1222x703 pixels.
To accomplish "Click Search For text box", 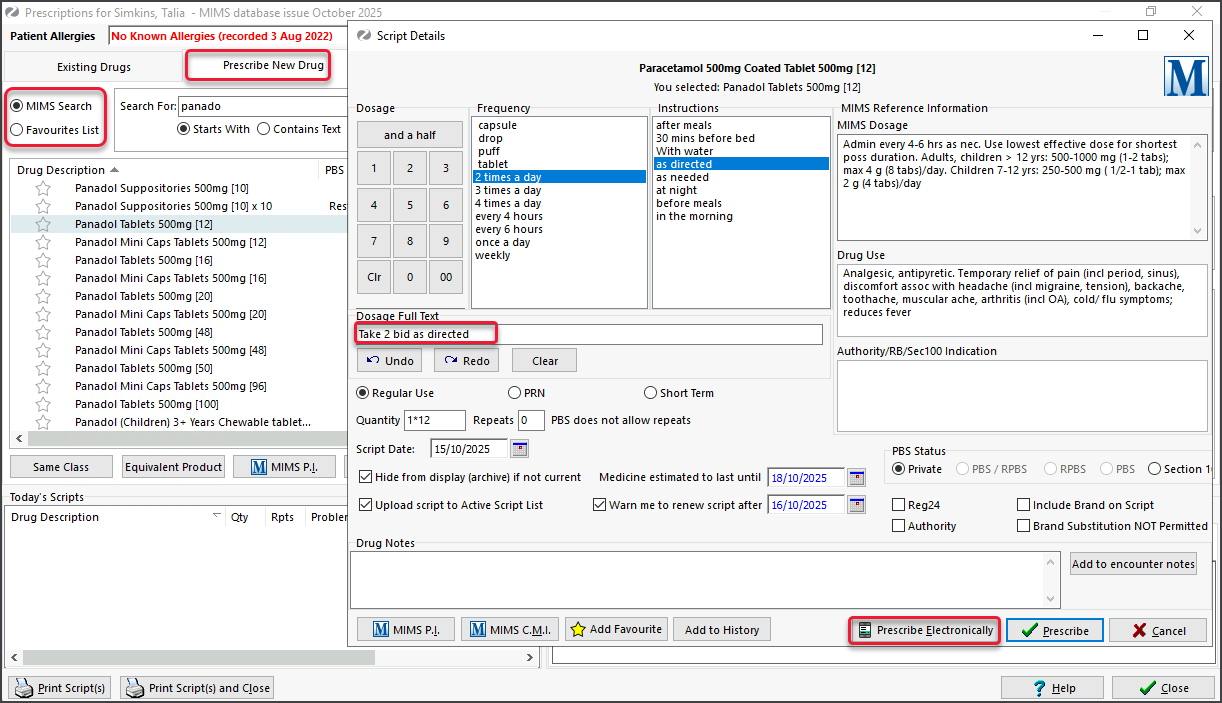I will pos(263,106).
